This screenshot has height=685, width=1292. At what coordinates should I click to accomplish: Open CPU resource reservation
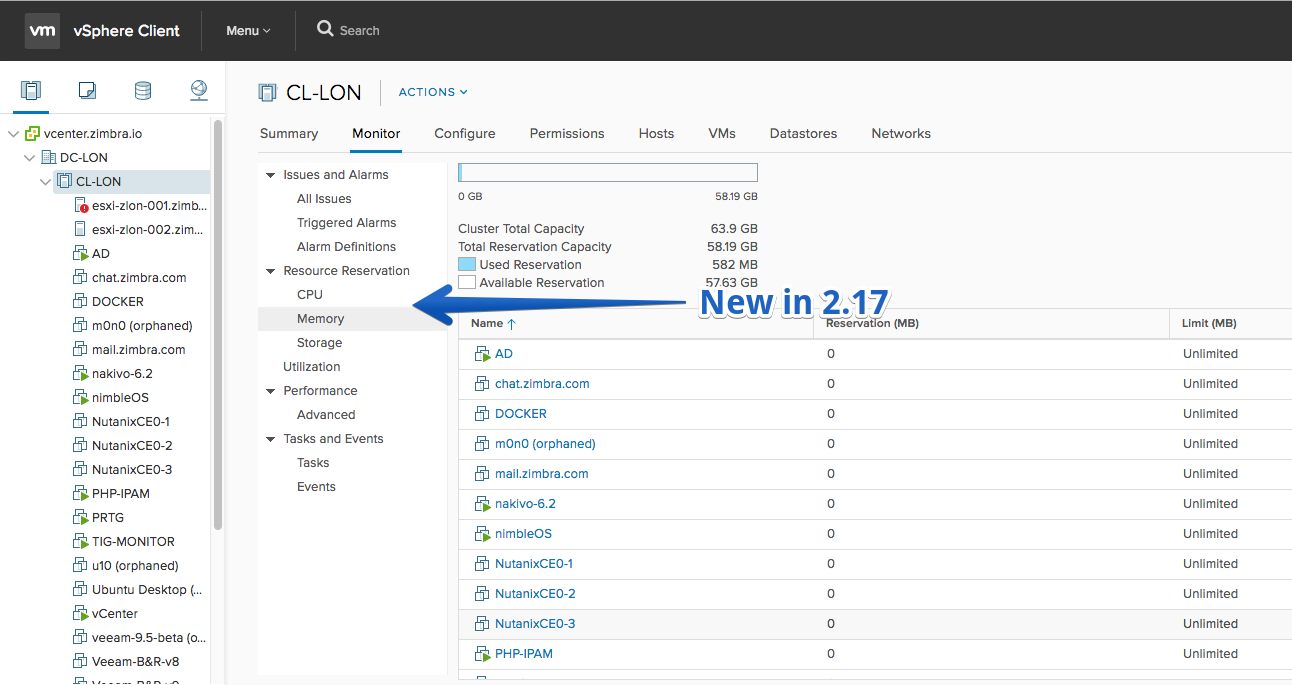point(310,295)
